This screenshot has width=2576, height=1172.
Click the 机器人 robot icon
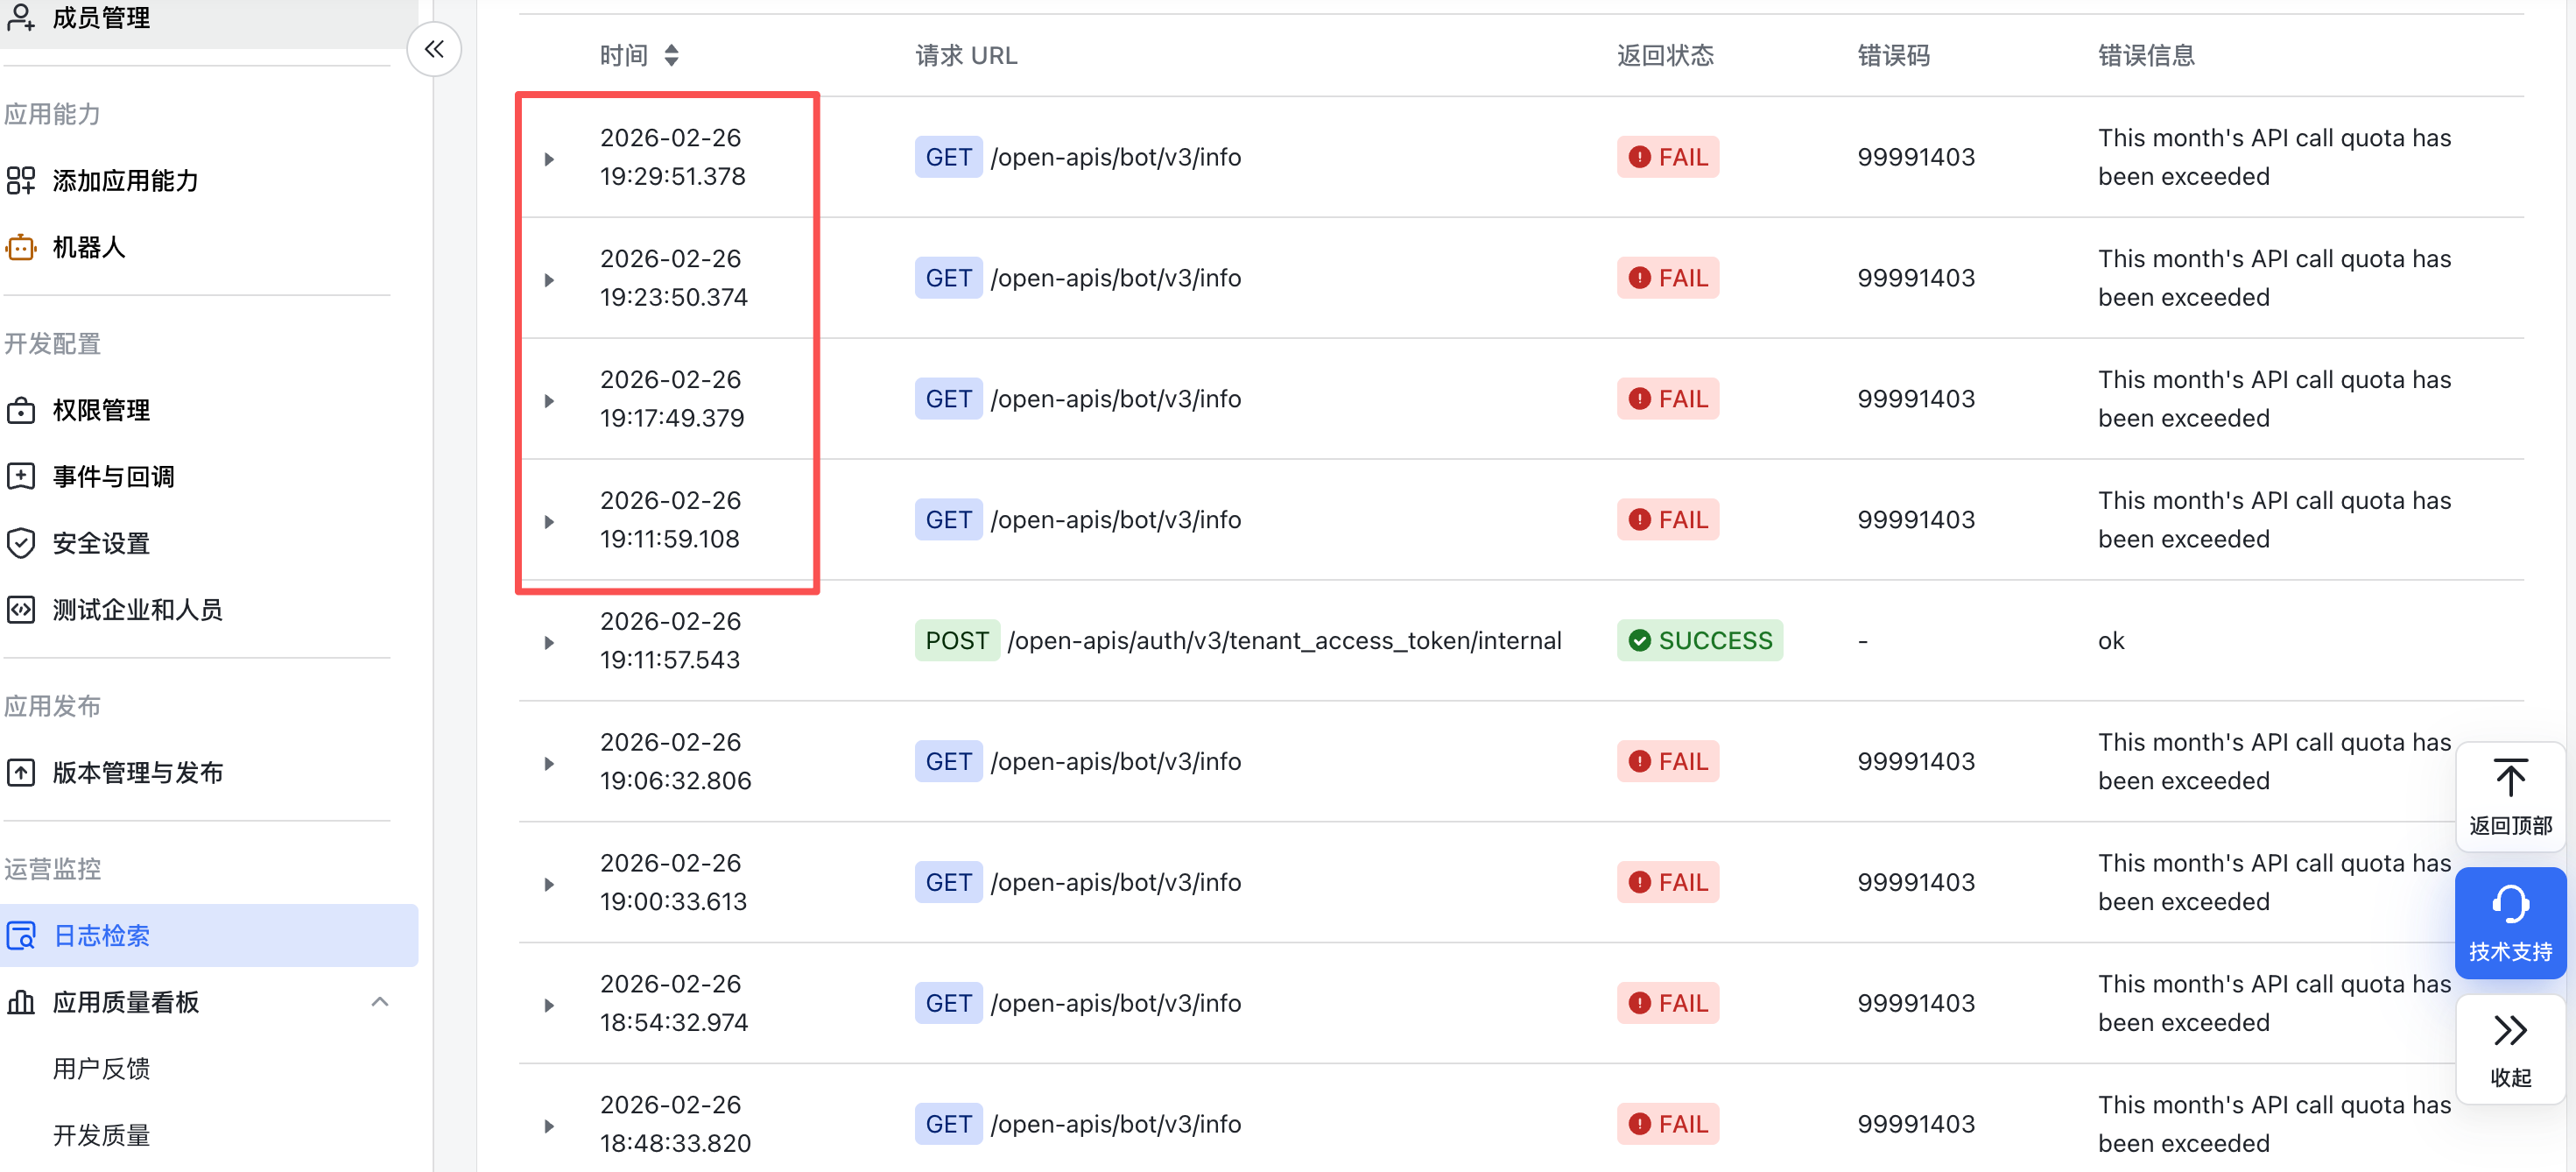click(x=21, y=247)
